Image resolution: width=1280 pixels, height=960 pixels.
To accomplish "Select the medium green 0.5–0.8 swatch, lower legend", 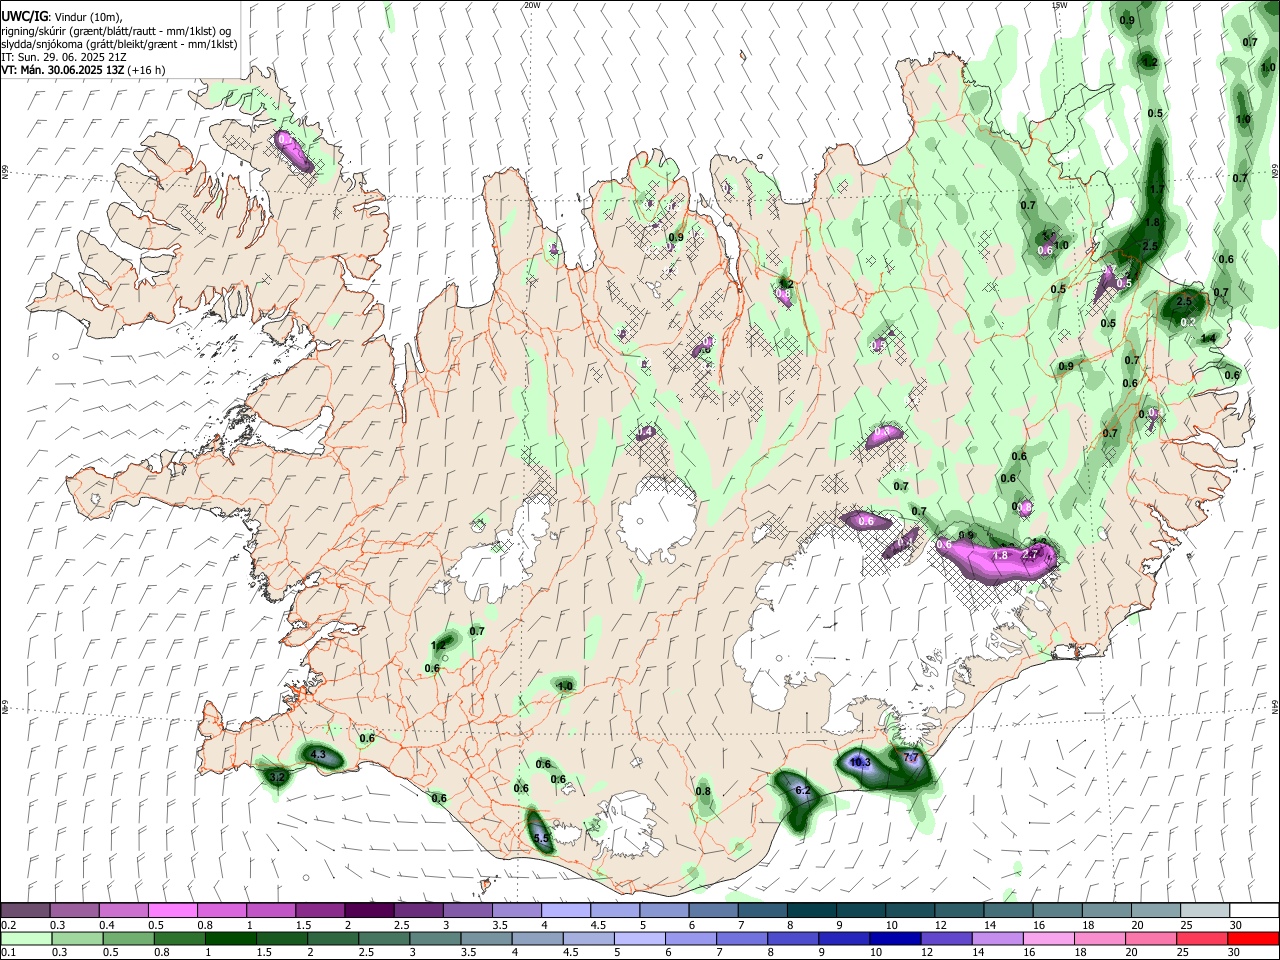I will coord(128,938).
